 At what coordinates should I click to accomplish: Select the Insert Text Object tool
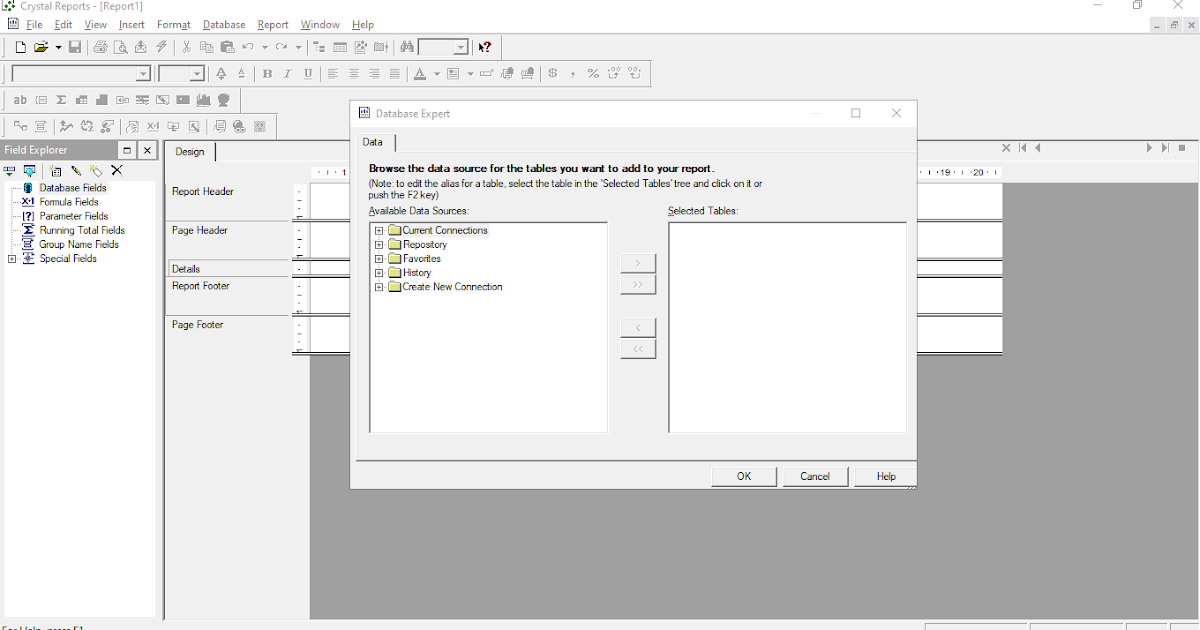click(20, 99)
